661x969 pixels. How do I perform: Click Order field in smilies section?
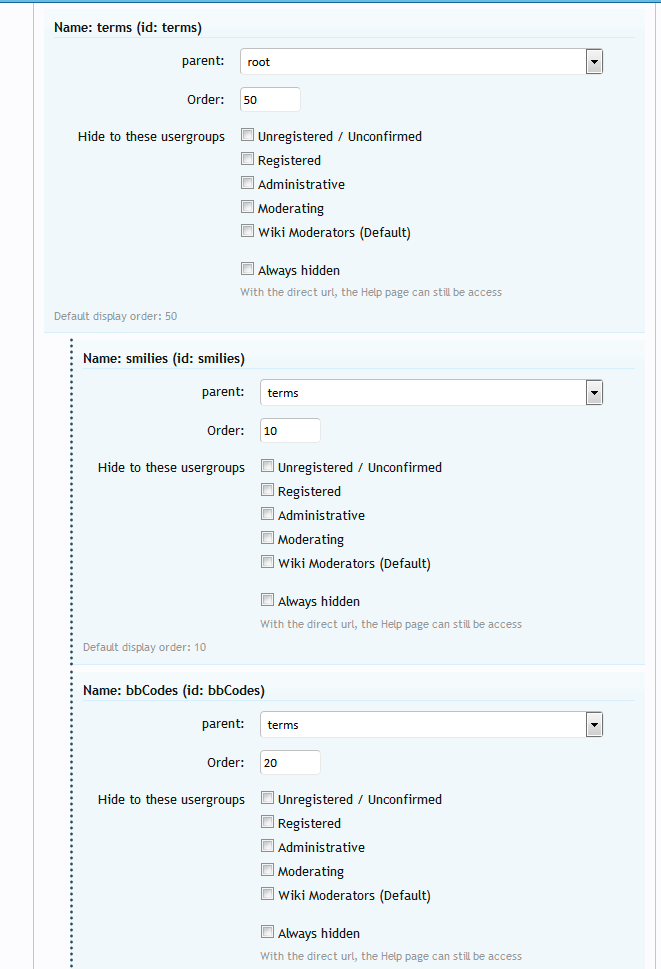[x=290, y=431]
